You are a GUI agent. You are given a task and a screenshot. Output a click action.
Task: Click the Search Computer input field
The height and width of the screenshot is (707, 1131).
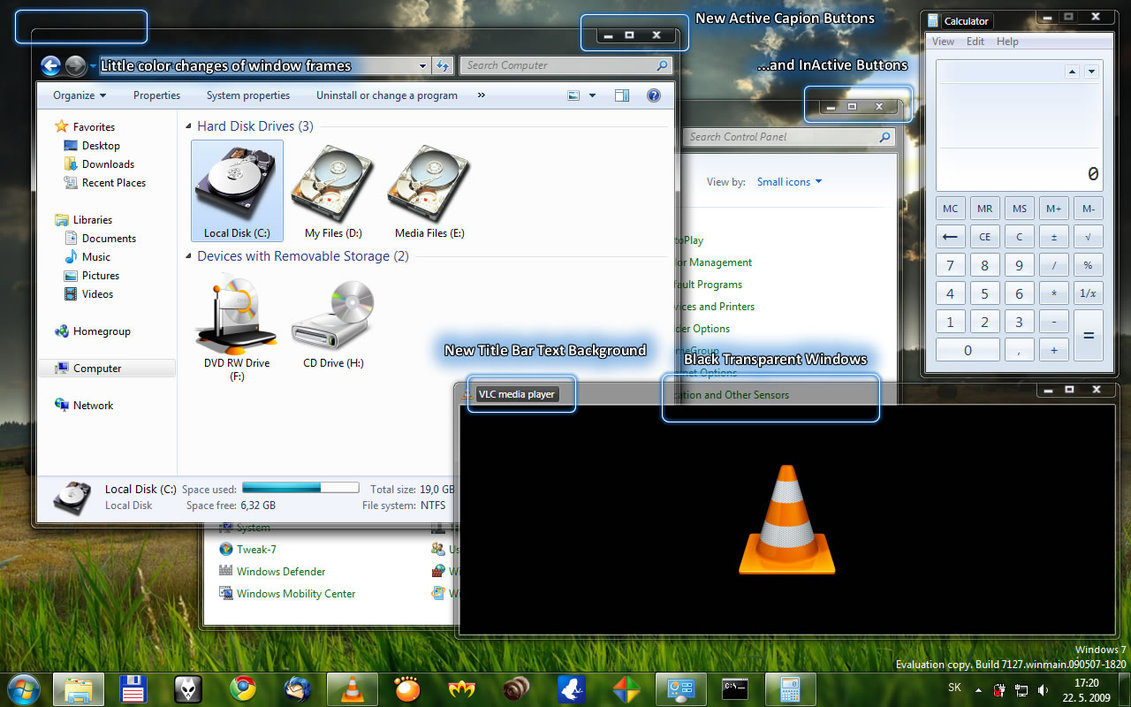pyautogui.click(x=561, y=66)
